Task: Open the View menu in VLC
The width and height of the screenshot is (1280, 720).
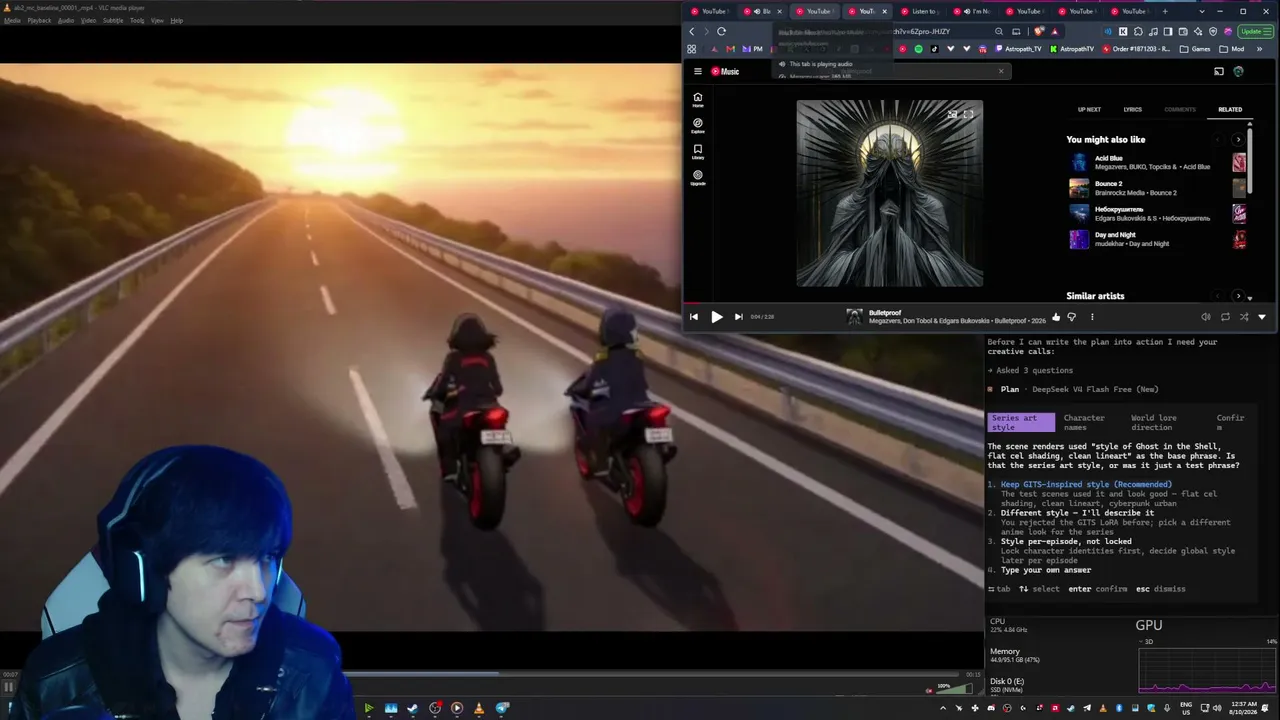Action: 157,20
